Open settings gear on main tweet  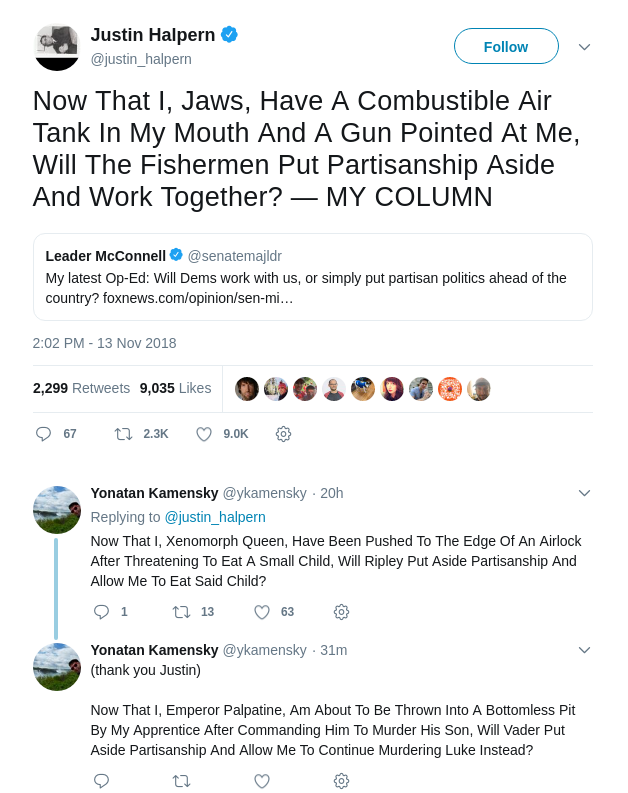point(283,434)
